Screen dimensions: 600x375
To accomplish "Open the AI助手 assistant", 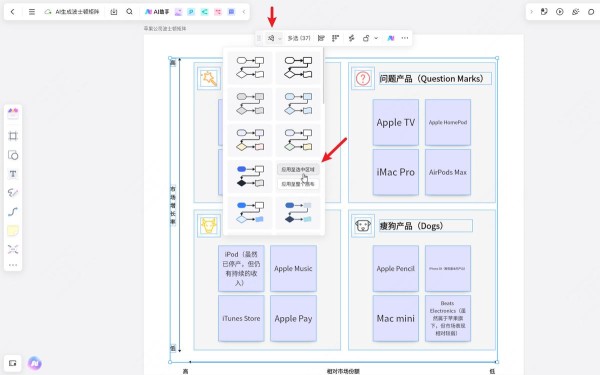I will coord(157,12).
